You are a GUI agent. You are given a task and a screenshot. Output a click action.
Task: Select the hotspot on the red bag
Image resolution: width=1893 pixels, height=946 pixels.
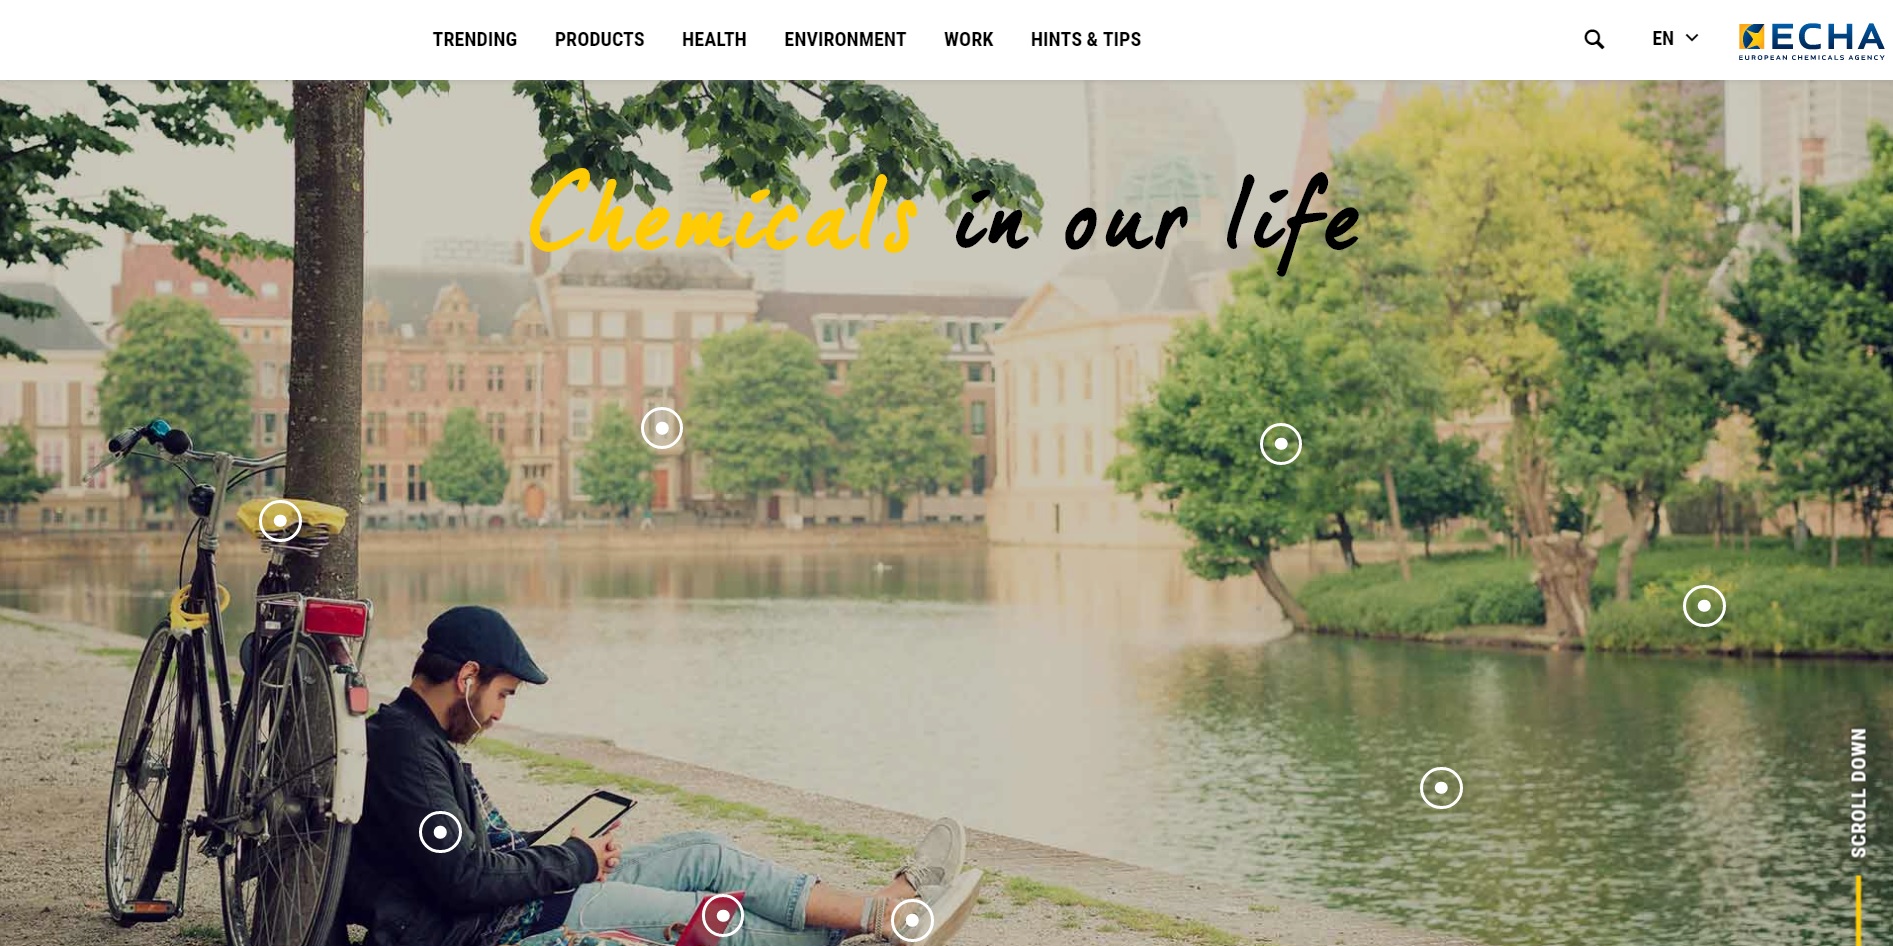click(723, 916)
